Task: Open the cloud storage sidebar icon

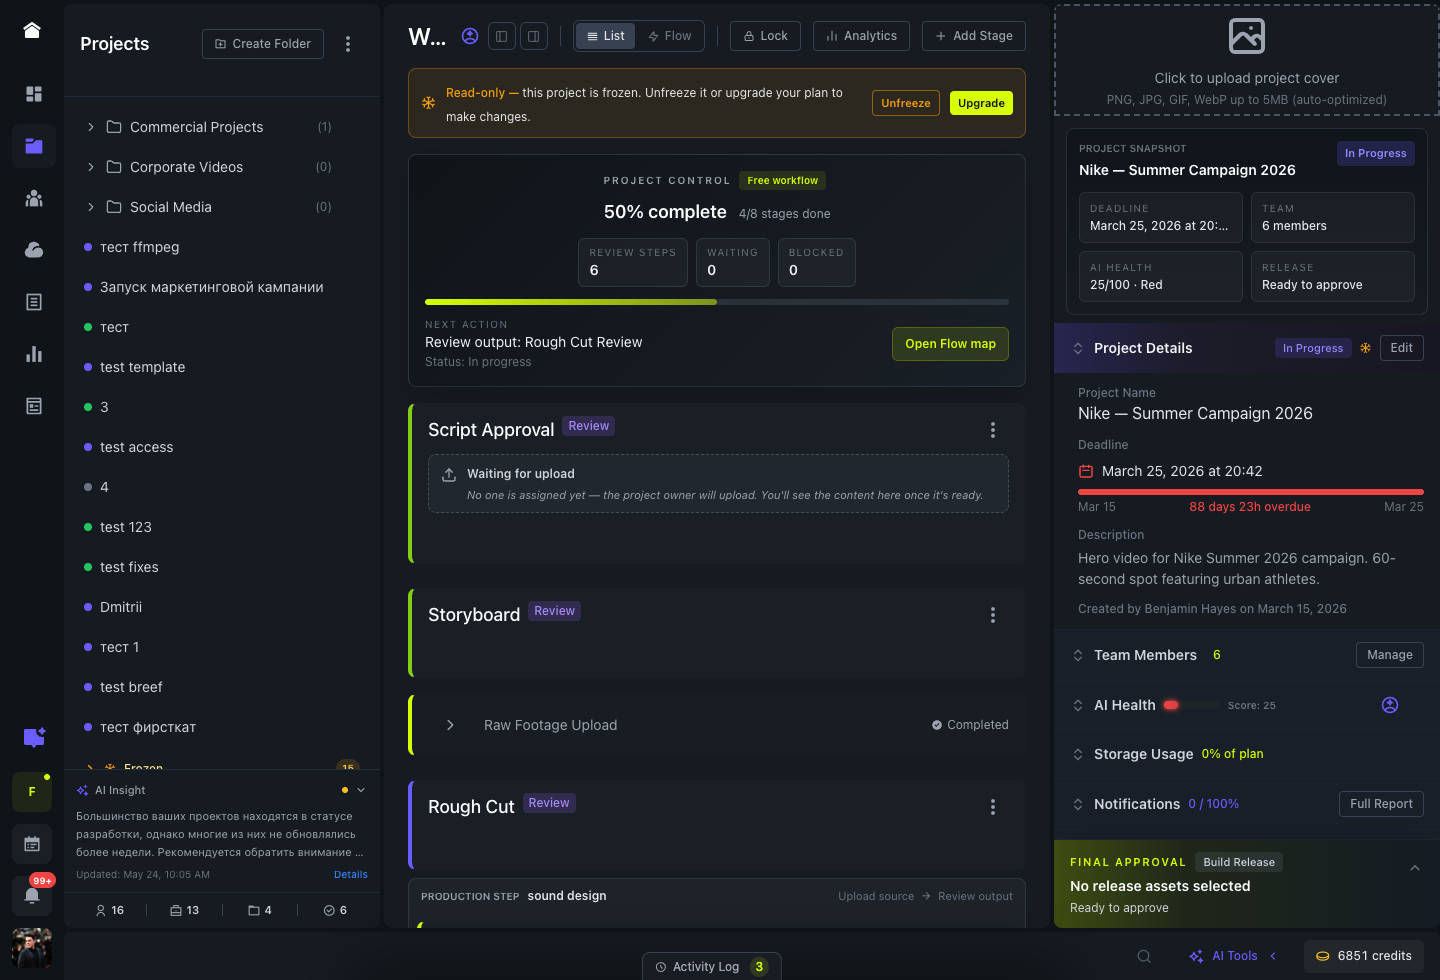Action: point(34,250)
